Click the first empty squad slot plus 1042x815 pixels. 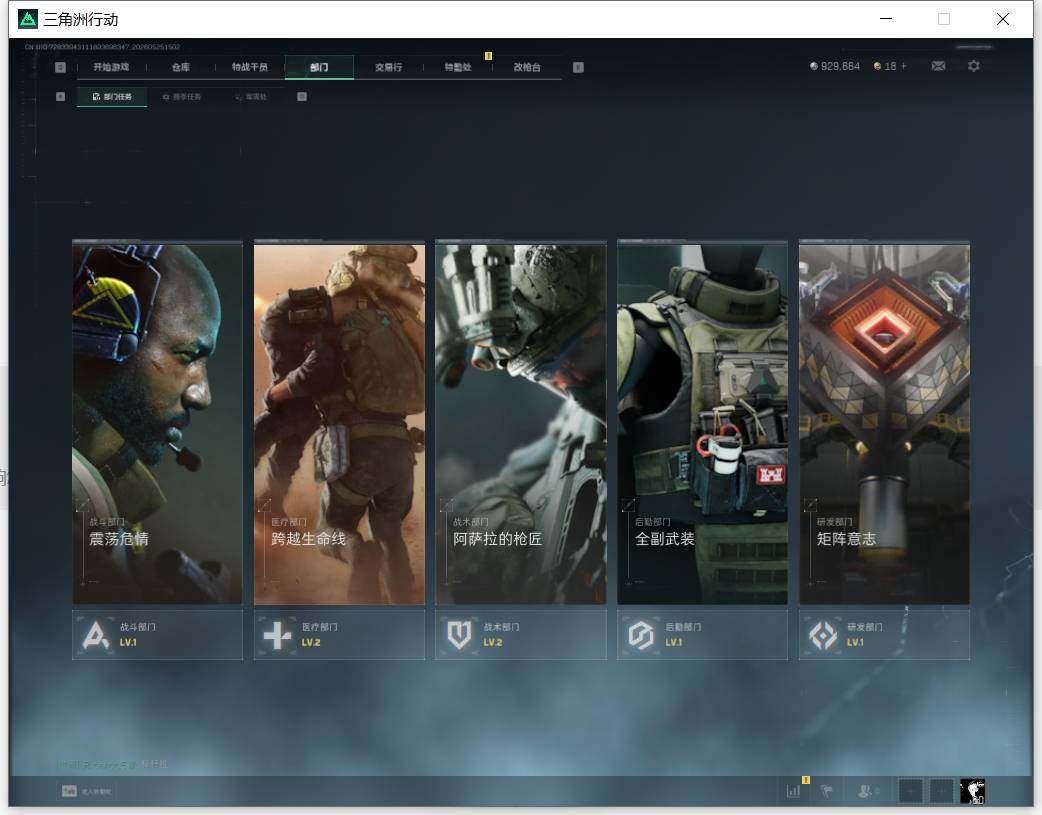(910, 791)
